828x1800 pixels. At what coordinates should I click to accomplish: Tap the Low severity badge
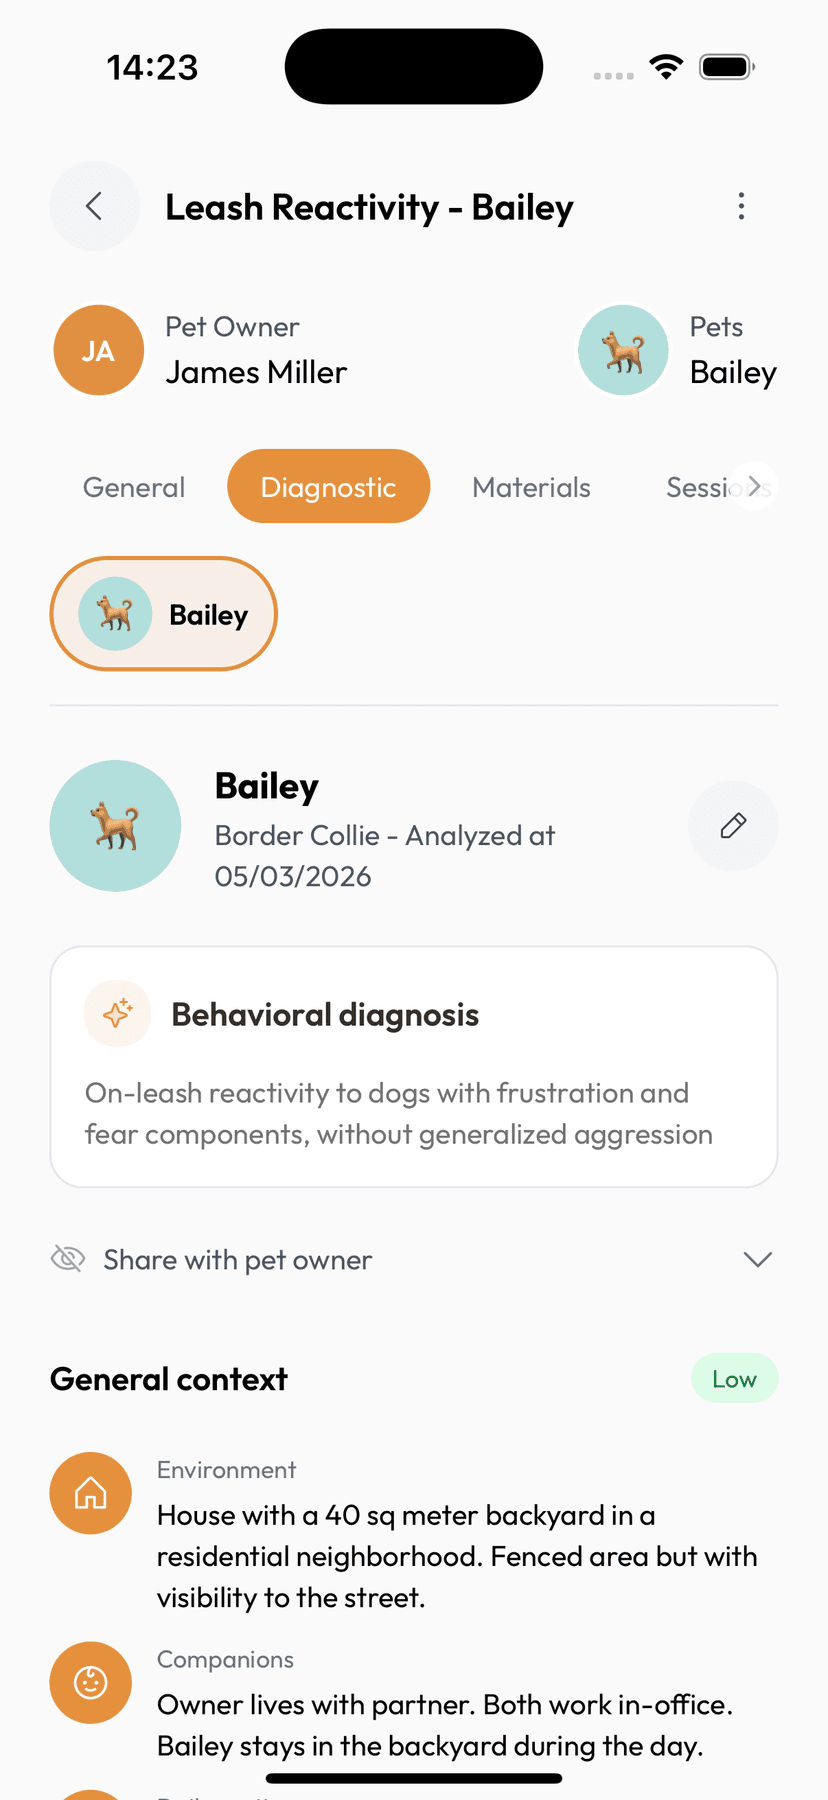(x=734, y=1379)
